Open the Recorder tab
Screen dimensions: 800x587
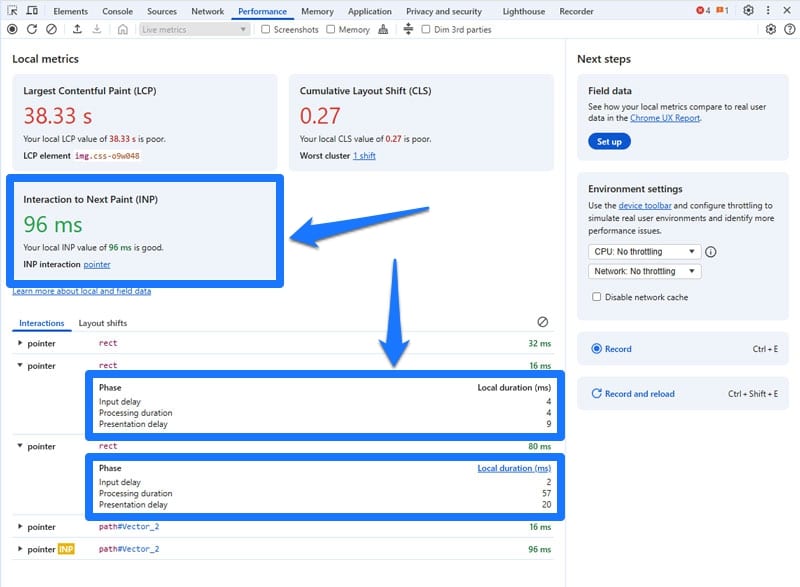pos(577,11)
